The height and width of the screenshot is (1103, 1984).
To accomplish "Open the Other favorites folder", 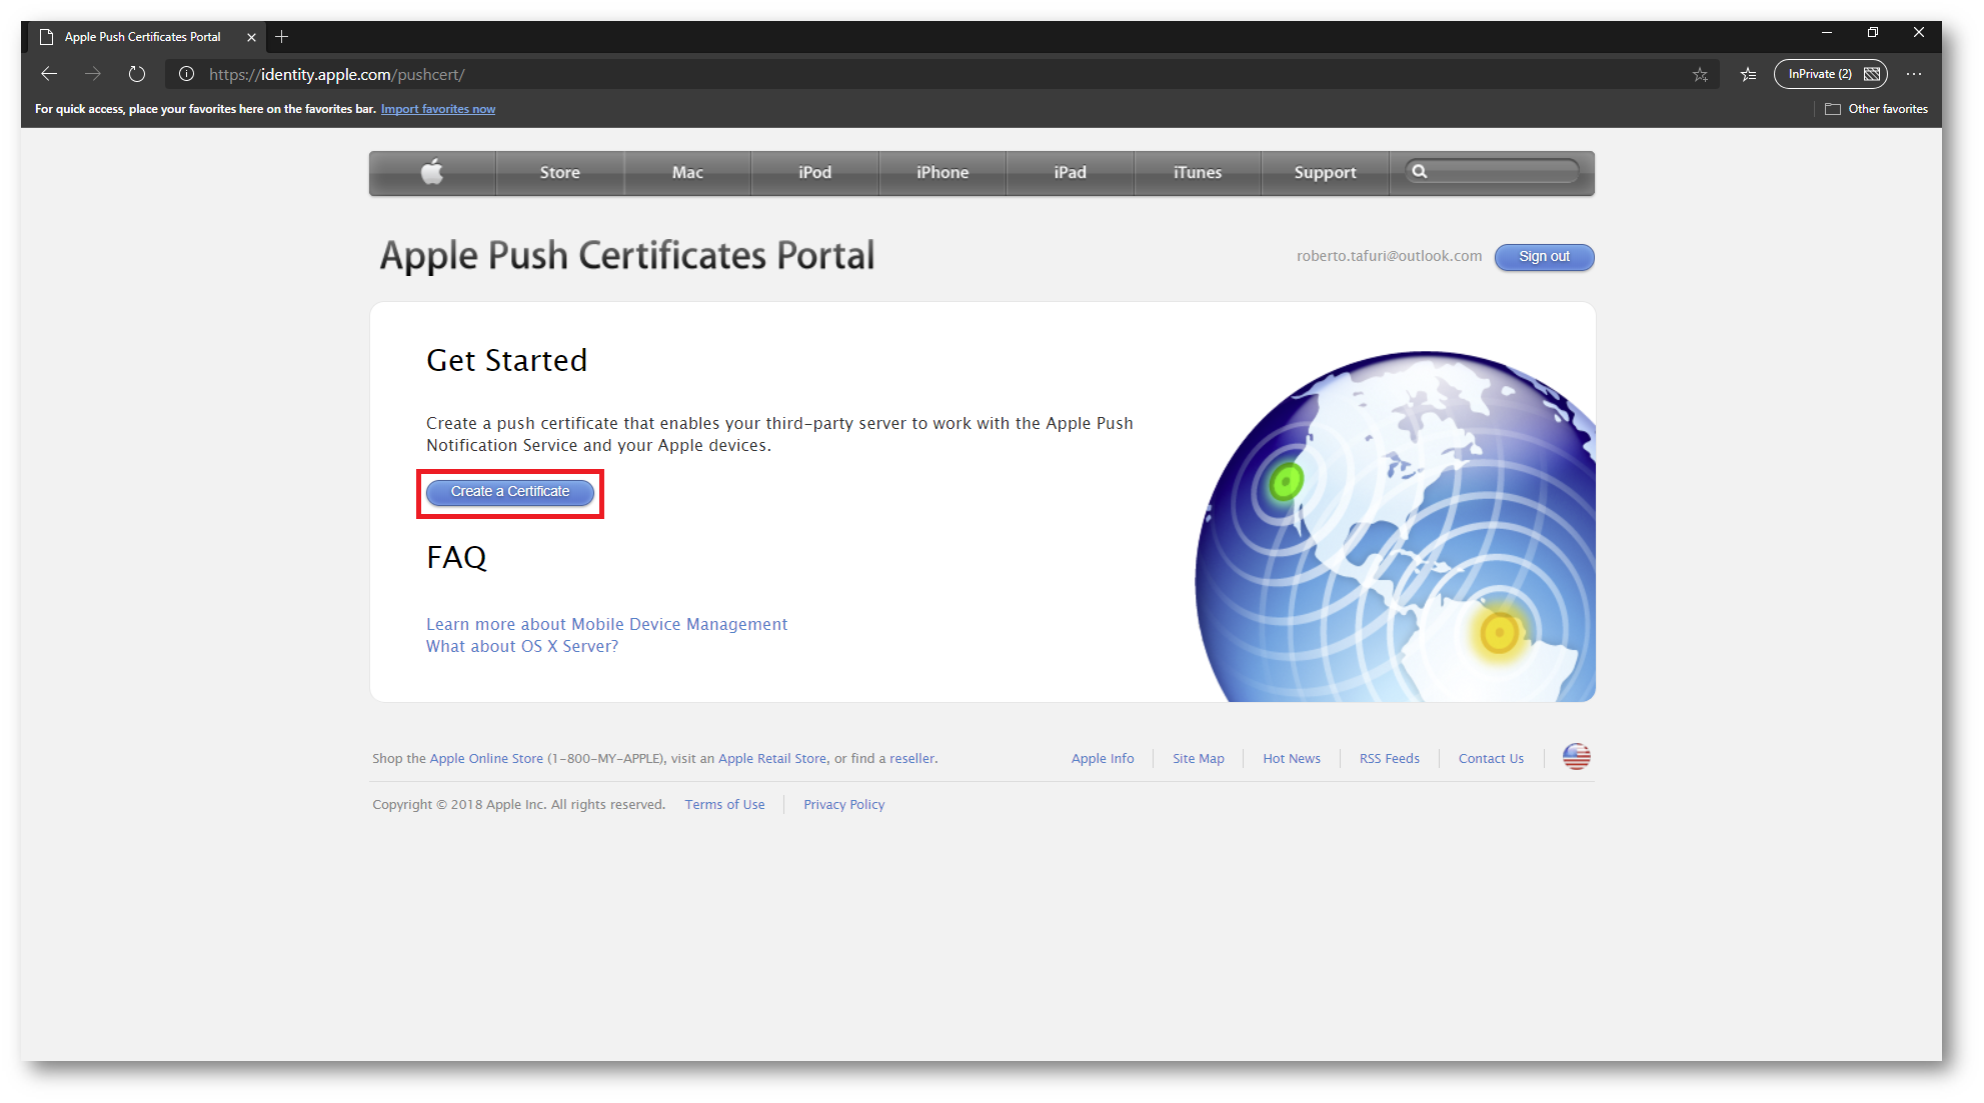I will click(x=1876, y=109).
